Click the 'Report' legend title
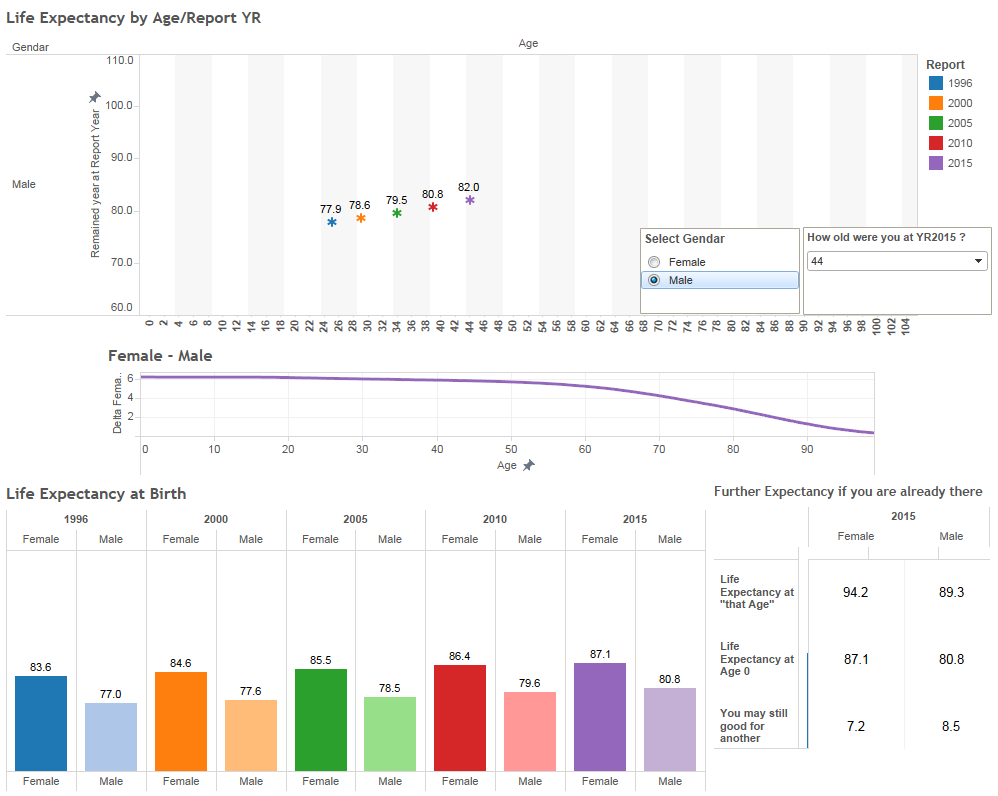This screenshot has height=796, width=998. (945, 64)
